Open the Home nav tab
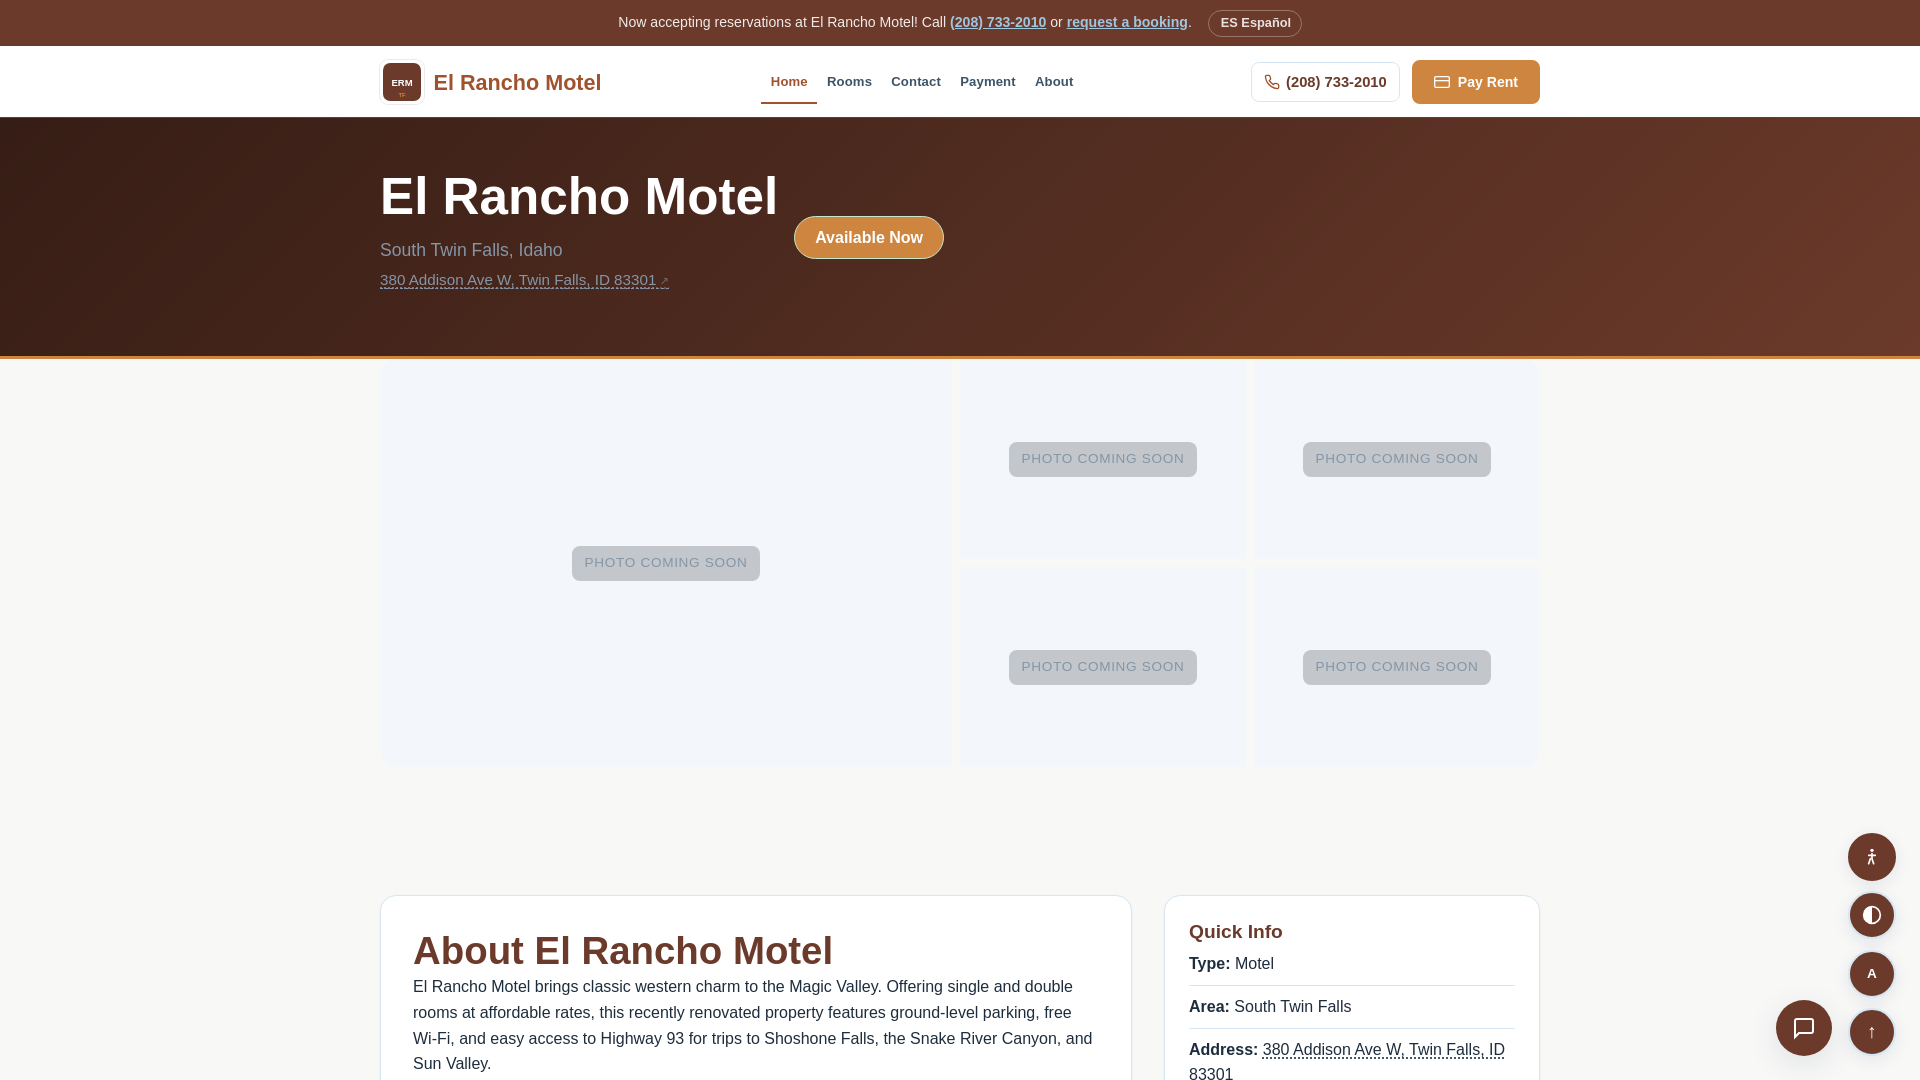Screen dimensions: 1920x1080 click(789, 82)
